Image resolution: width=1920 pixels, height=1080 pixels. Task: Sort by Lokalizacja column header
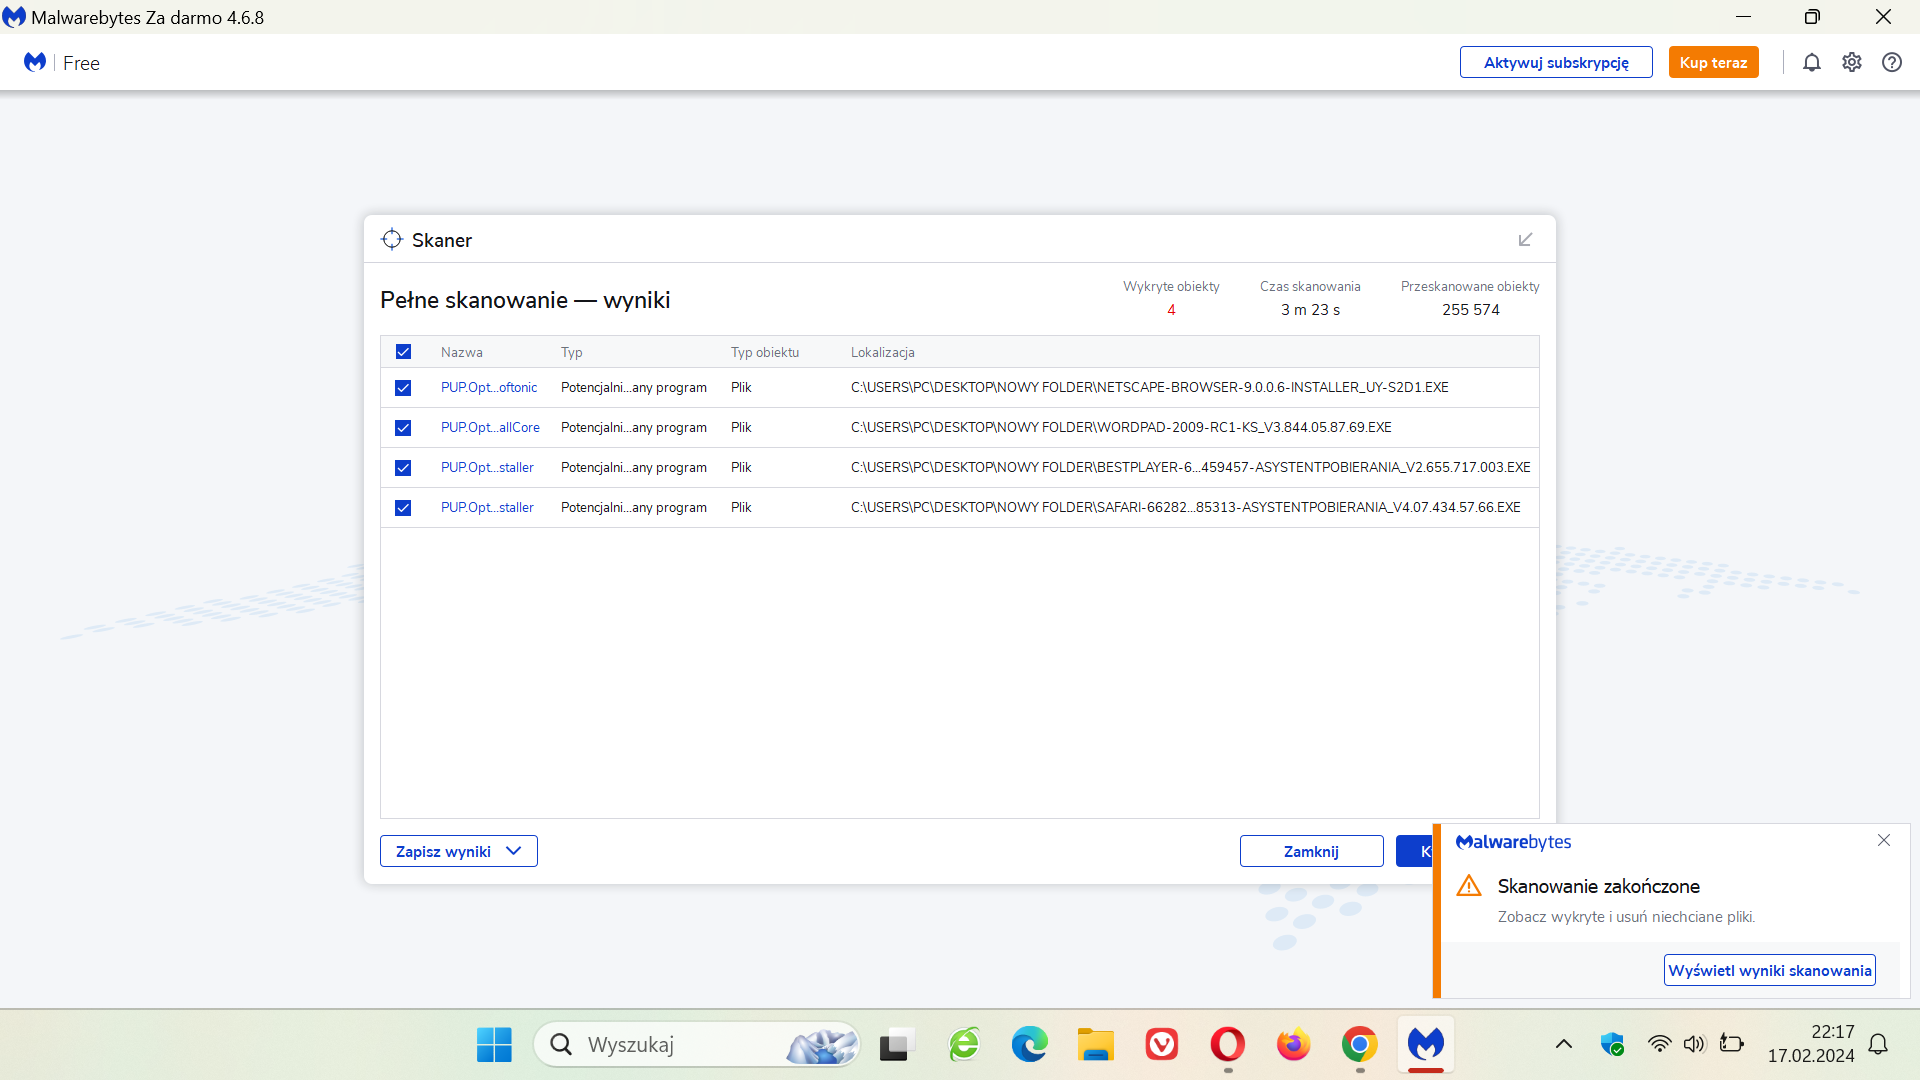883,352
